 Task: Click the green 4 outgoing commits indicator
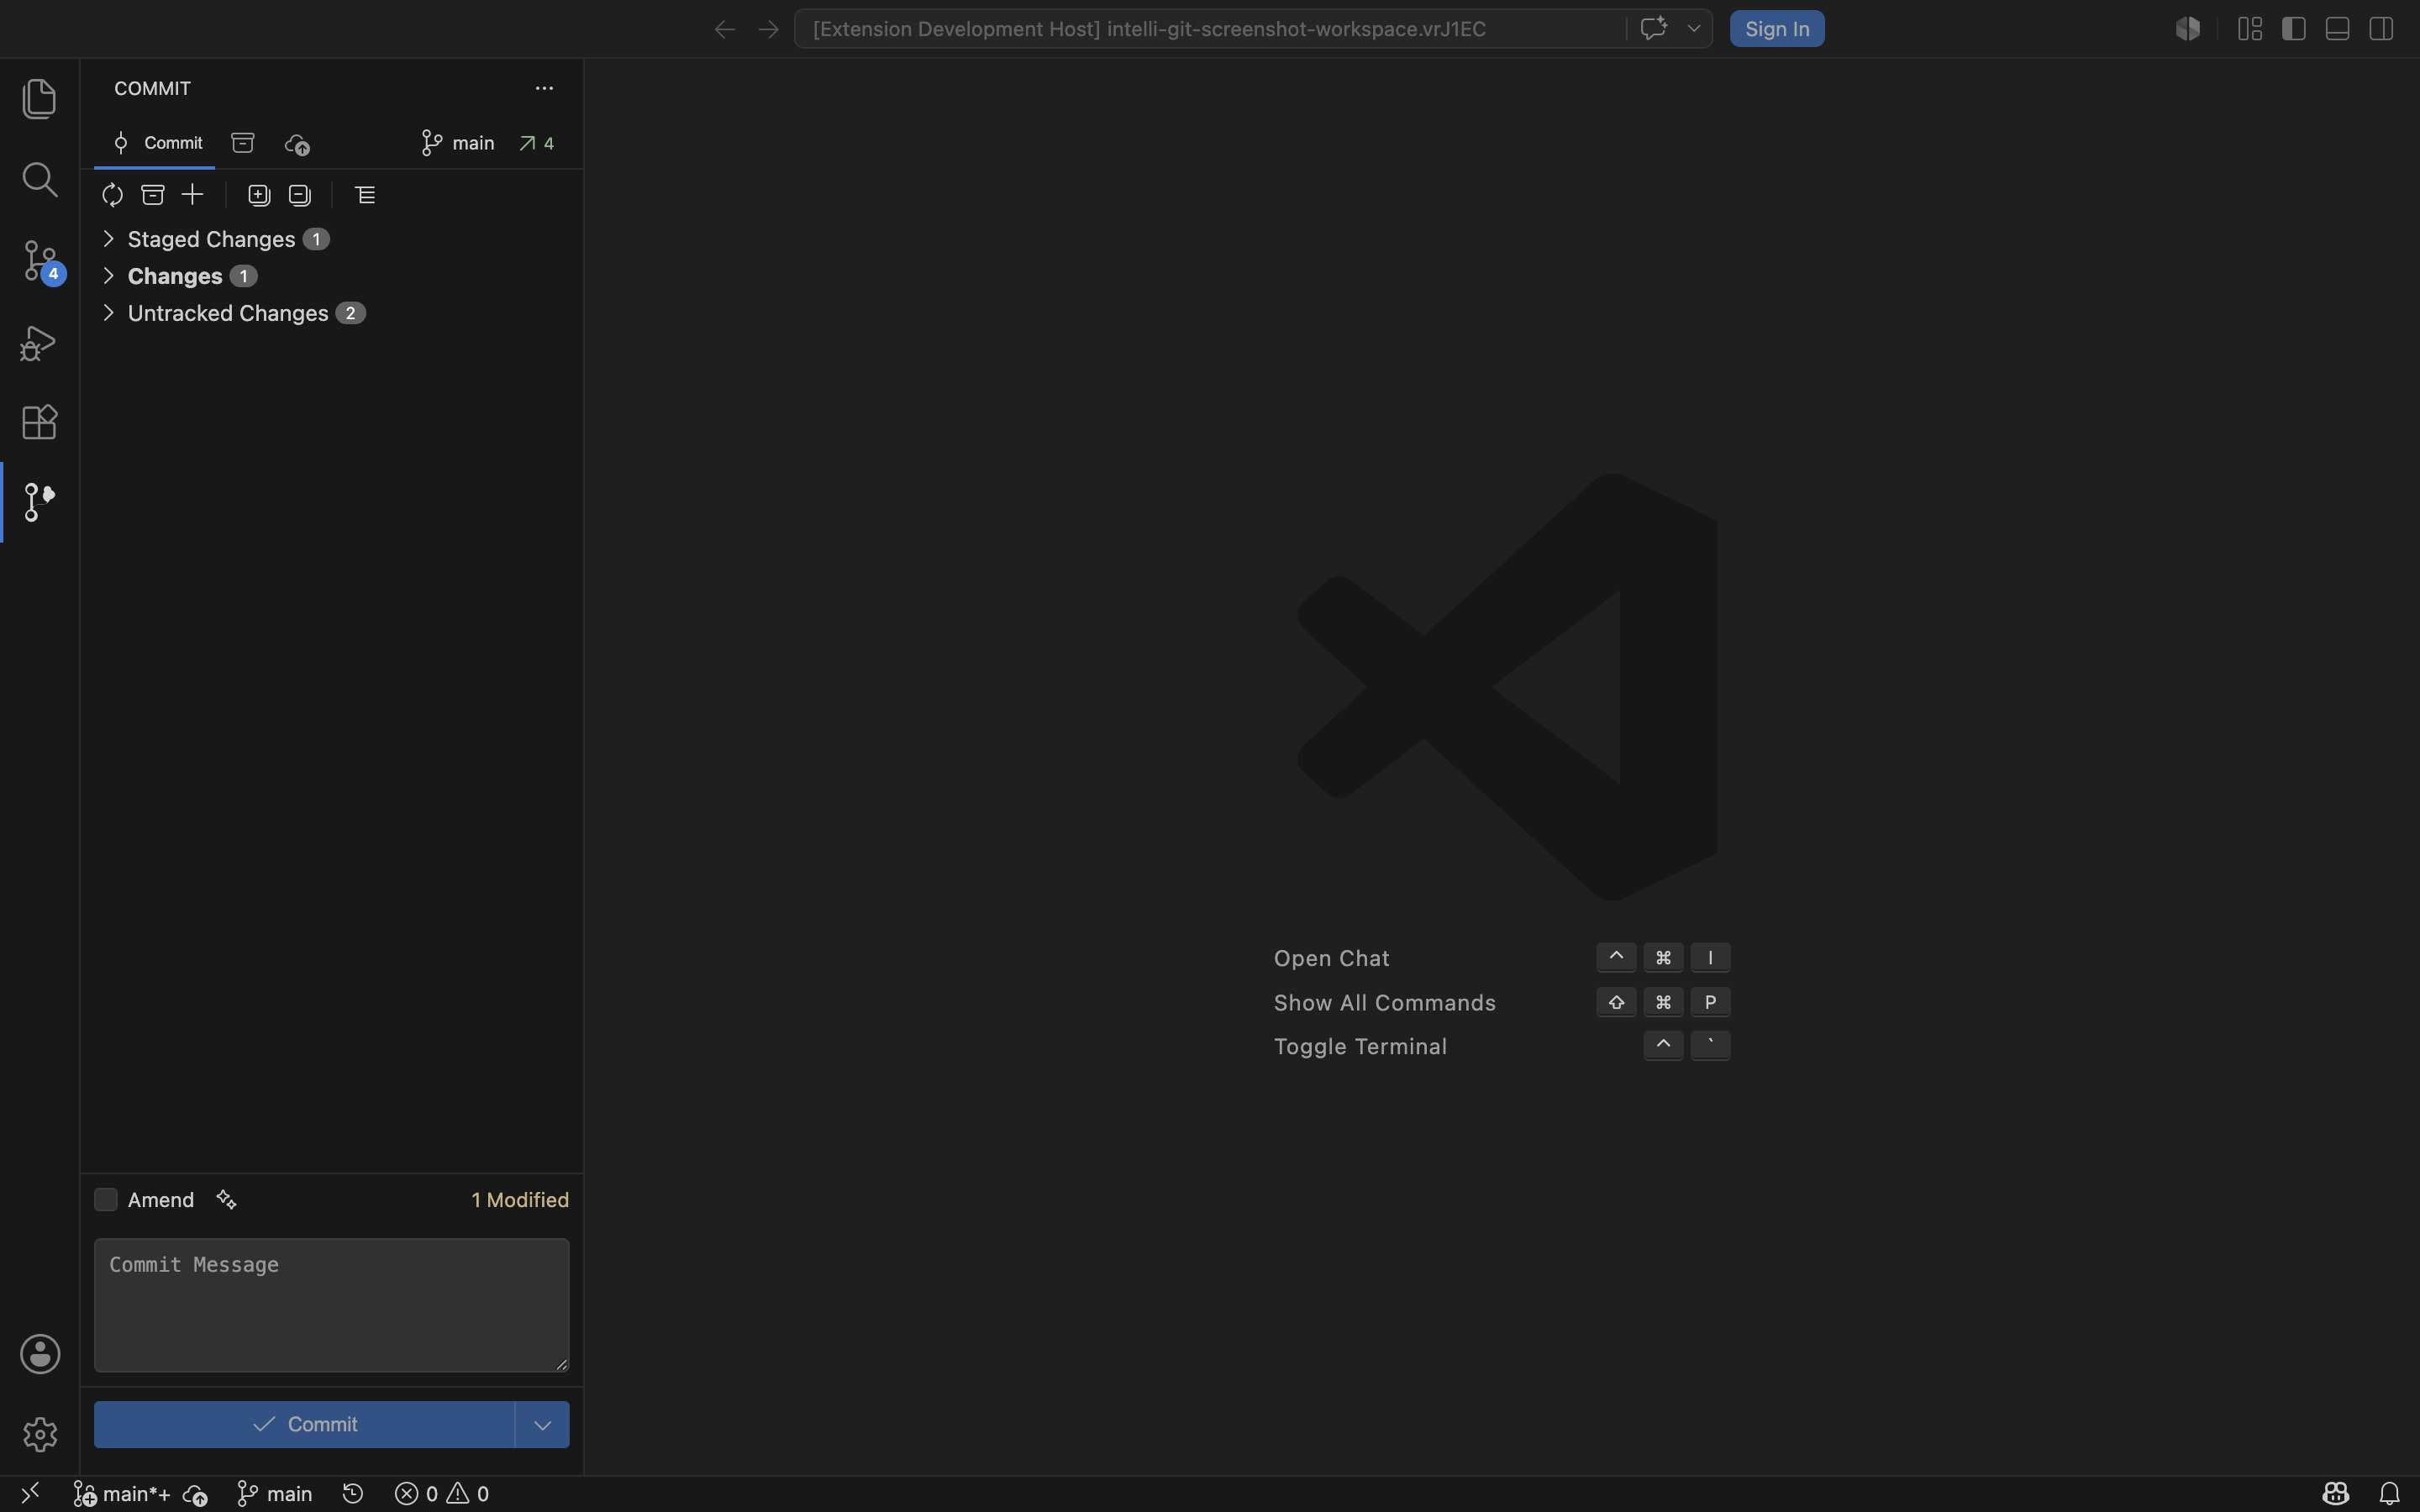pos(537,143)
